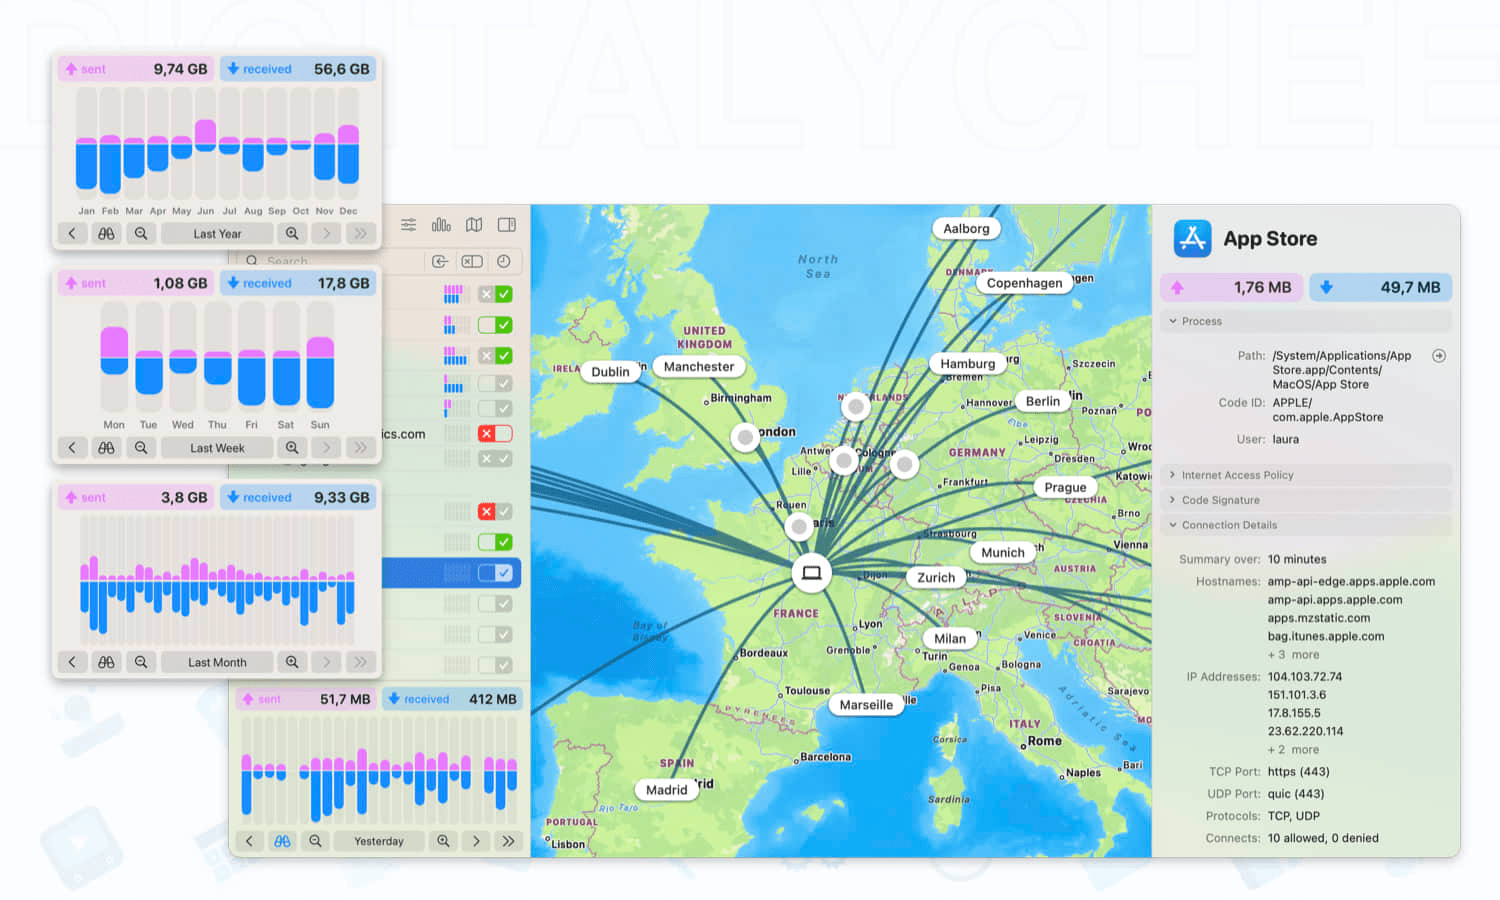Show the traffic bar chart view
This screenshot has width=1500, height=900.
pyautogui.click(x=441, y=225)
